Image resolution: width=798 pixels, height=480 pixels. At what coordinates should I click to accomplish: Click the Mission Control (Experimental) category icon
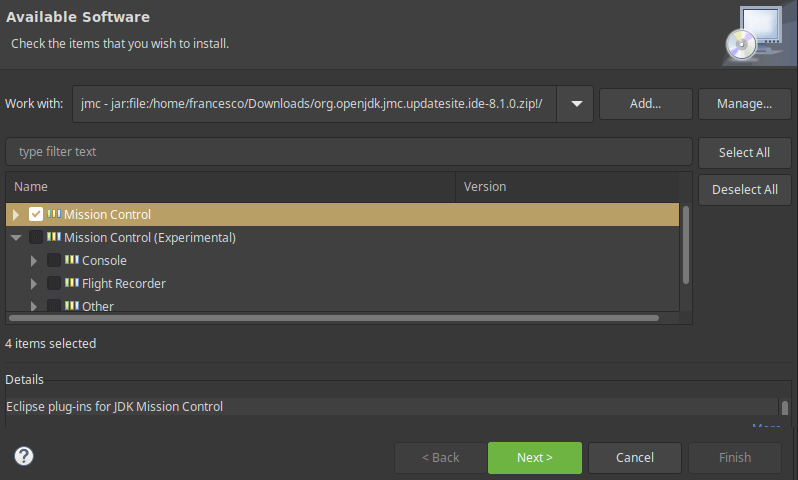point(54,237)
